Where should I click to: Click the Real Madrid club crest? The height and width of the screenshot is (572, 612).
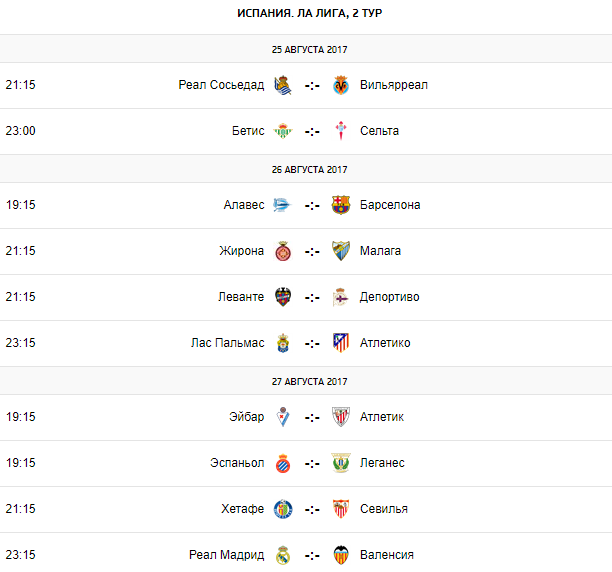tap(283, 555)
